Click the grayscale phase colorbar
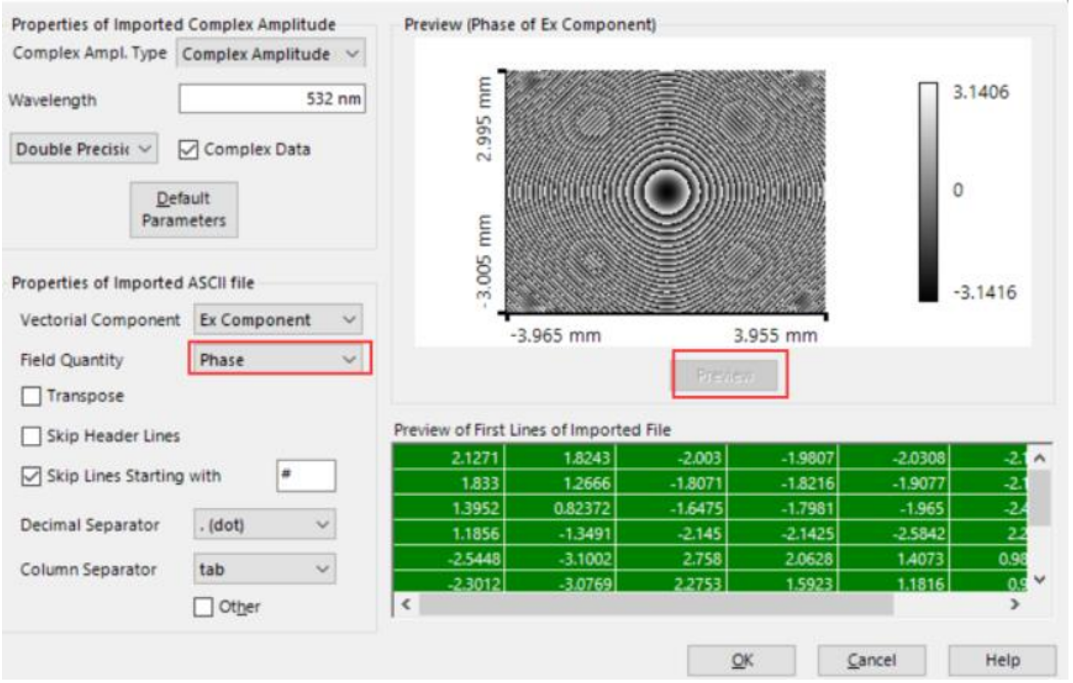Image resolution: width=1073 pixels, height=683 pixels. [x=928, y=190]
